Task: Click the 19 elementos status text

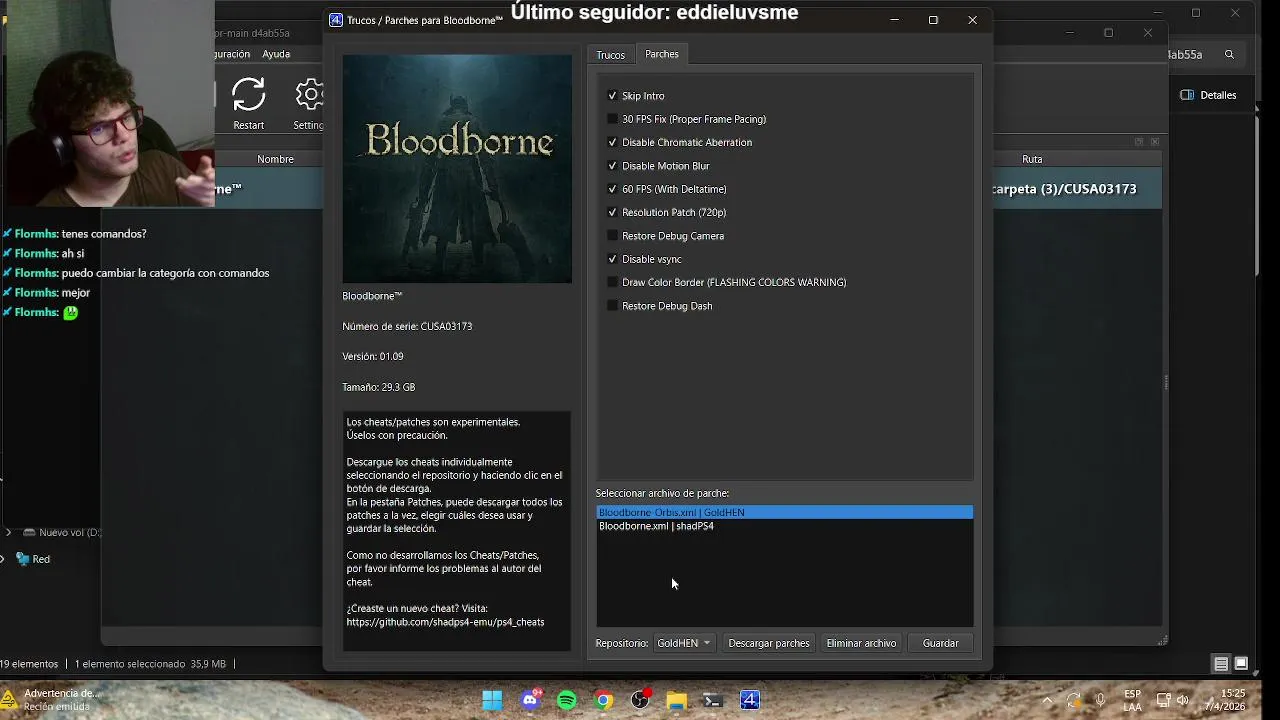Action: (x=30, y=664)
